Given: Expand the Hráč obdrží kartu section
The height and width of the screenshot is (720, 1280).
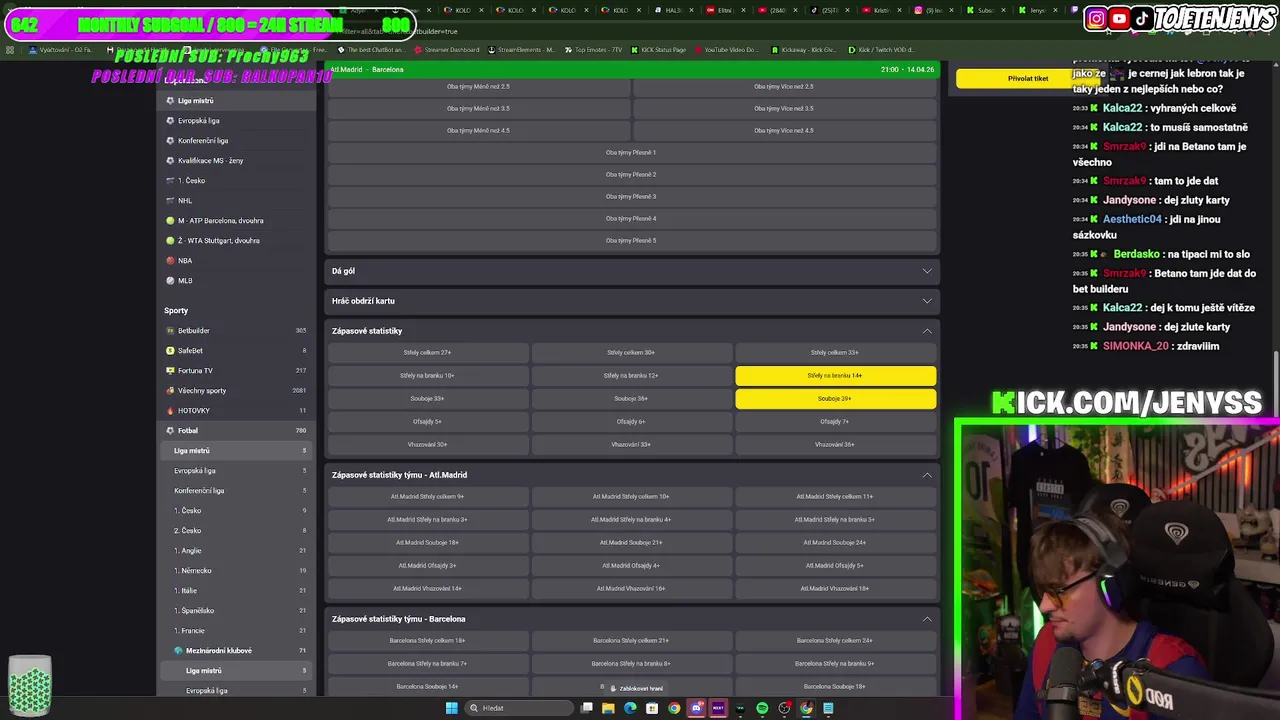Looking at the screenshot, I should [x=631, y=301].
